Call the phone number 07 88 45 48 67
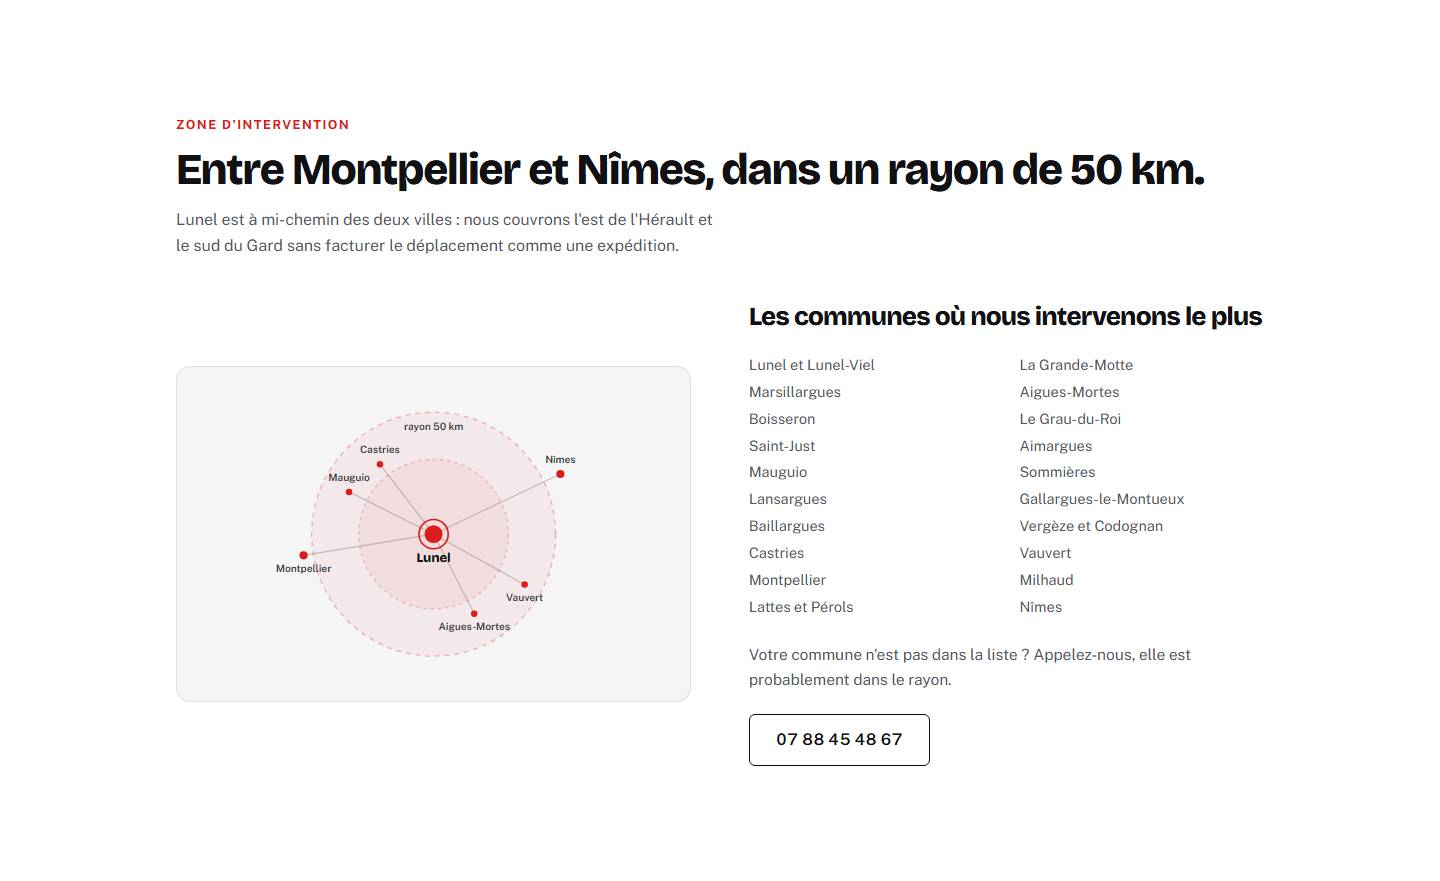Image resolution: width=1440 pixels, height=881 pixels. click(x=839, y=740)
